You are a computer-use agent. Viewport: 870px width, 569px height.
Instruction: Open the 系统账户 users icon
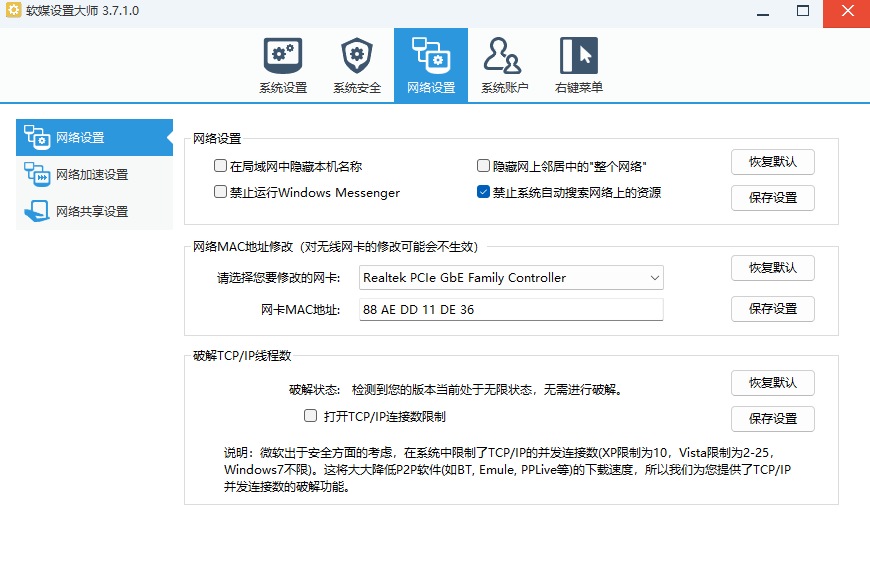(504, 56)
